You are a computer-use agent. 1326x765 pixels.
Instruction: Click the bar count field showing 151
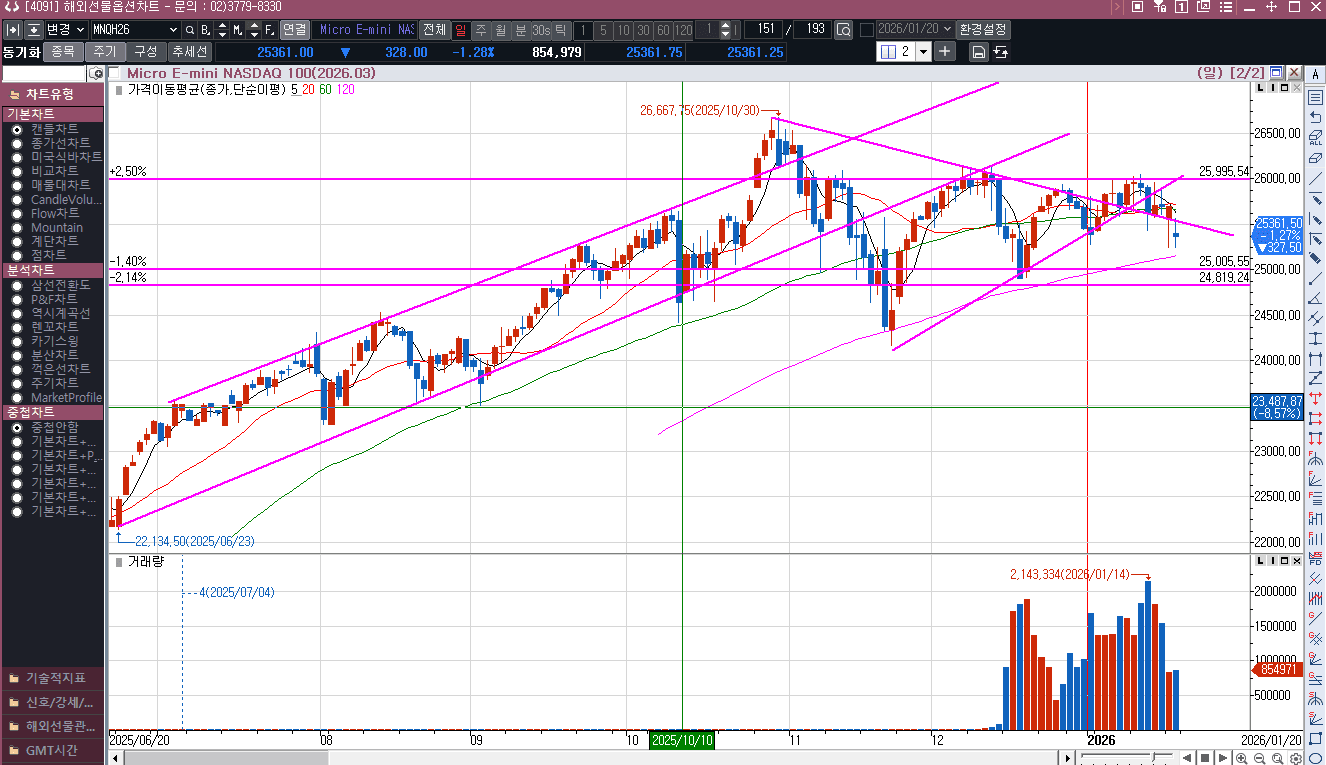[763, 30]
